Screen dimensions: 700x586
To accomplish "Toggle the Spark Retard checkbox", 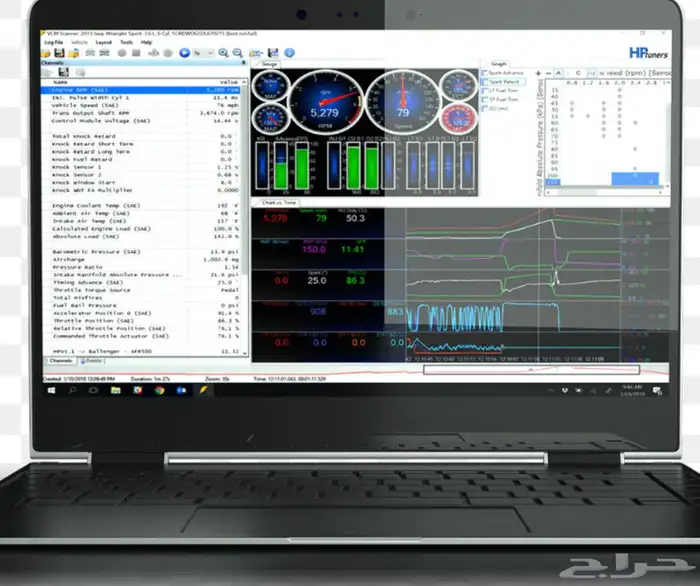I will (486, 82).
